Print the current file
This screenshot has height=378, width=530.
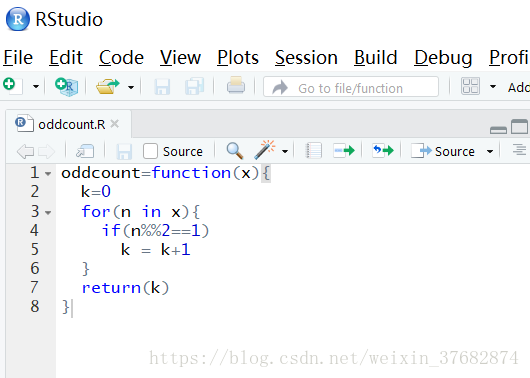236,85
